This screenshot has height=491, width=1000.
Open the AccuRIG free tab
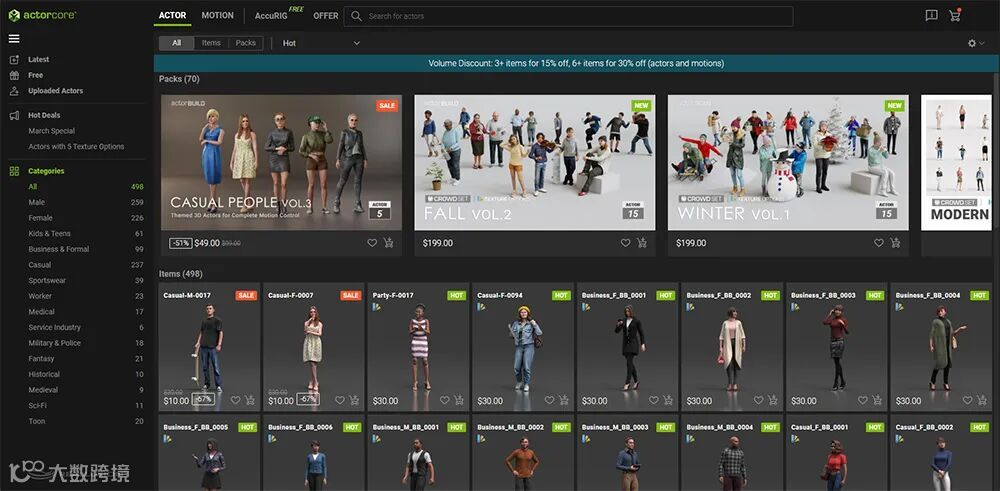(271, 15)
